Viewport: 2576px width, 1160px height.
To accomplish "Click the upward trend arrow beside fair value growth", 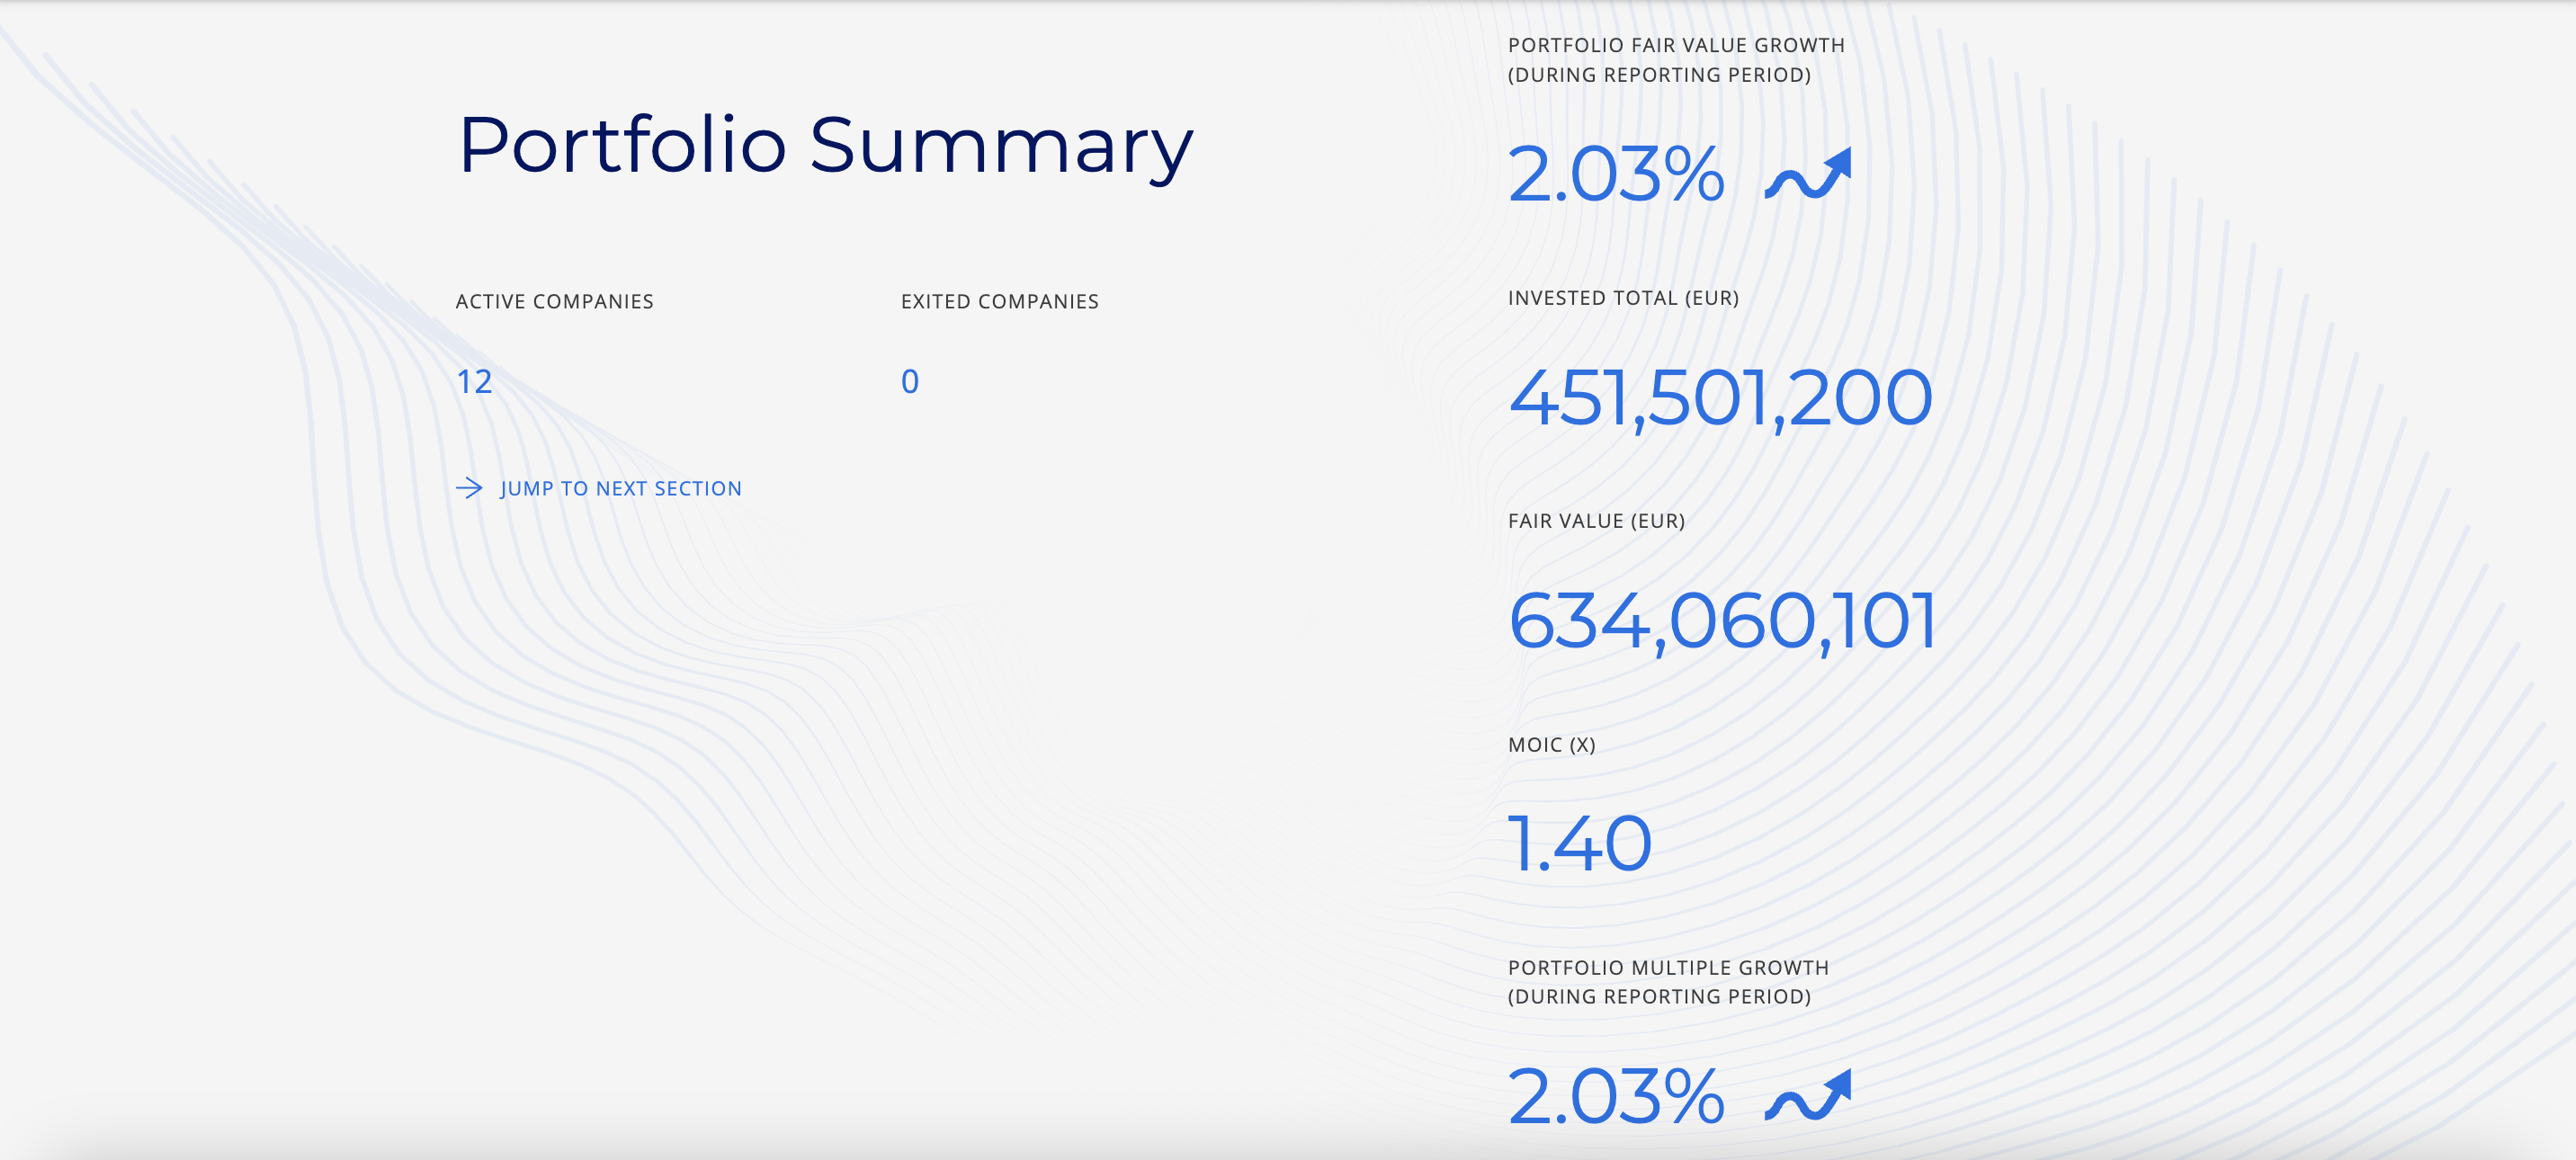I will [x=1808, y=175].
